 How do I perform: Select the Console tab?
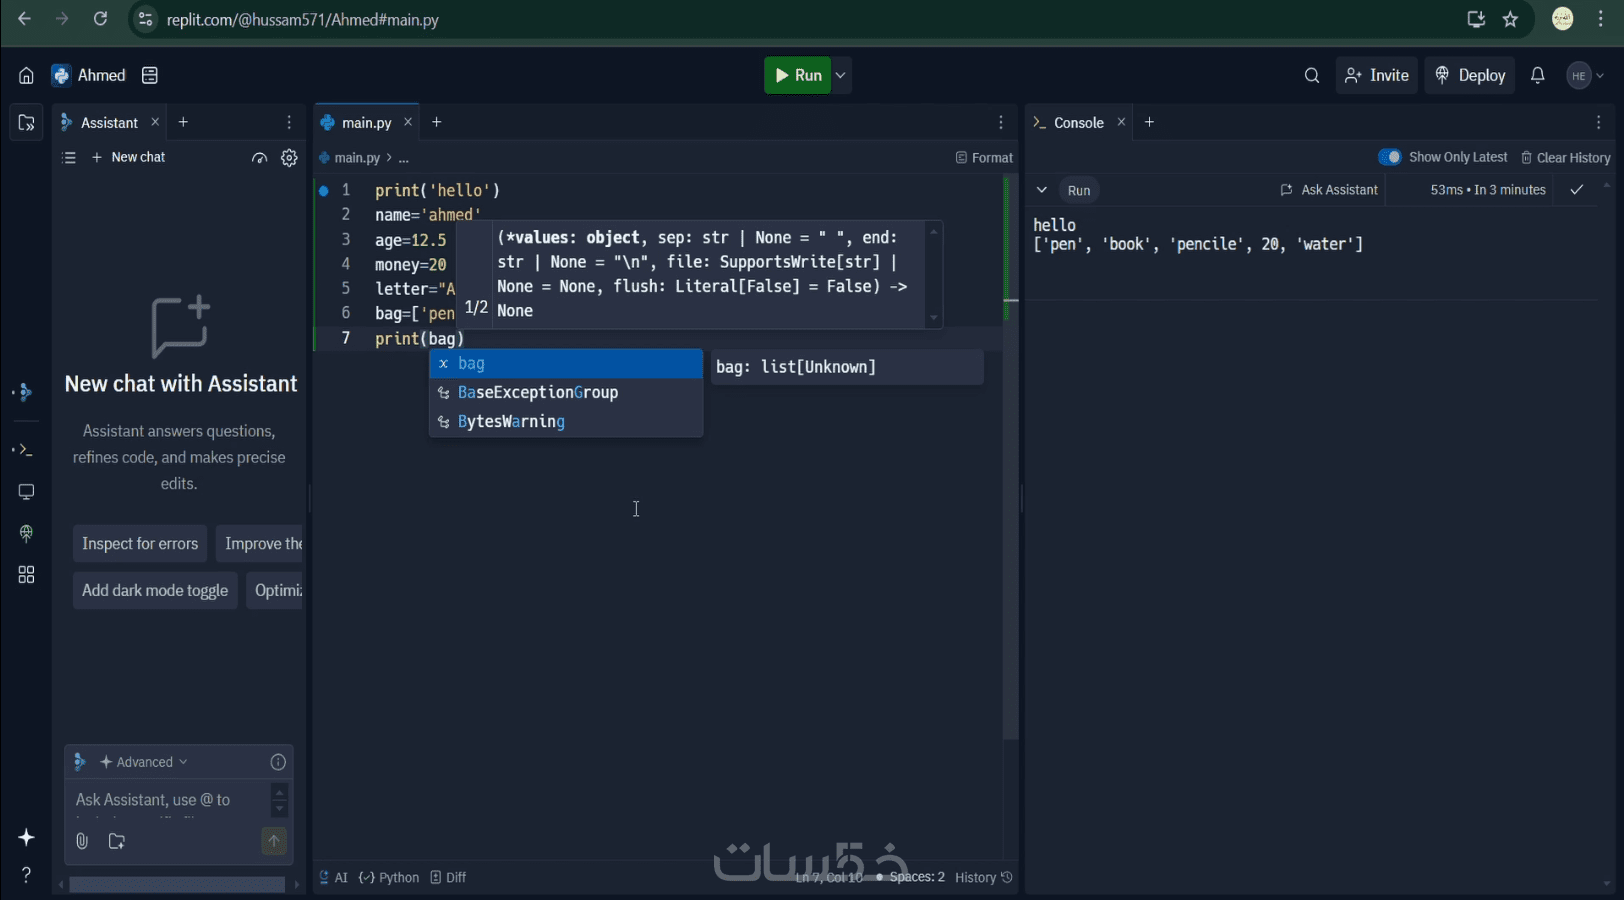point(1078,123)
